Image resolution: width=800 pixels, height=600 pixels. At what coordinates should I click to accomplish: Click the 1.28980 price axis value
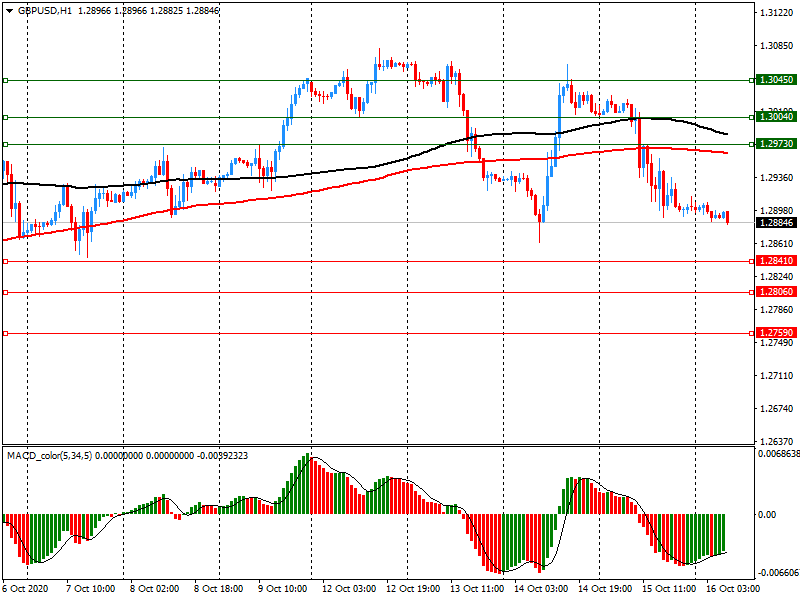coord(777,211)
